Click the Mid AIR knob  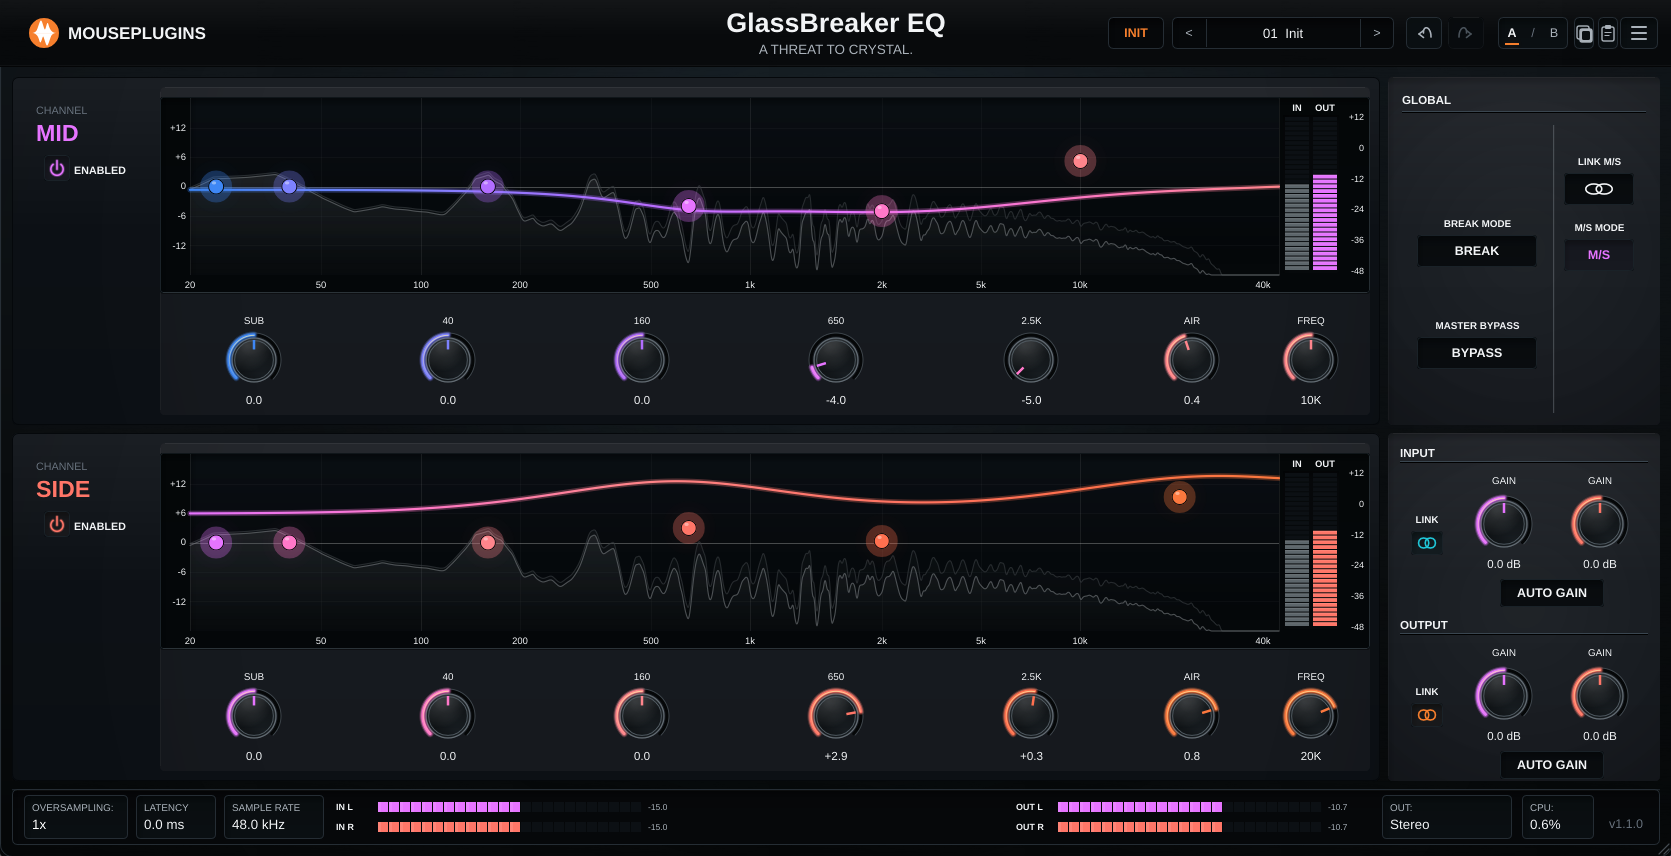[x=1192, y=359]
